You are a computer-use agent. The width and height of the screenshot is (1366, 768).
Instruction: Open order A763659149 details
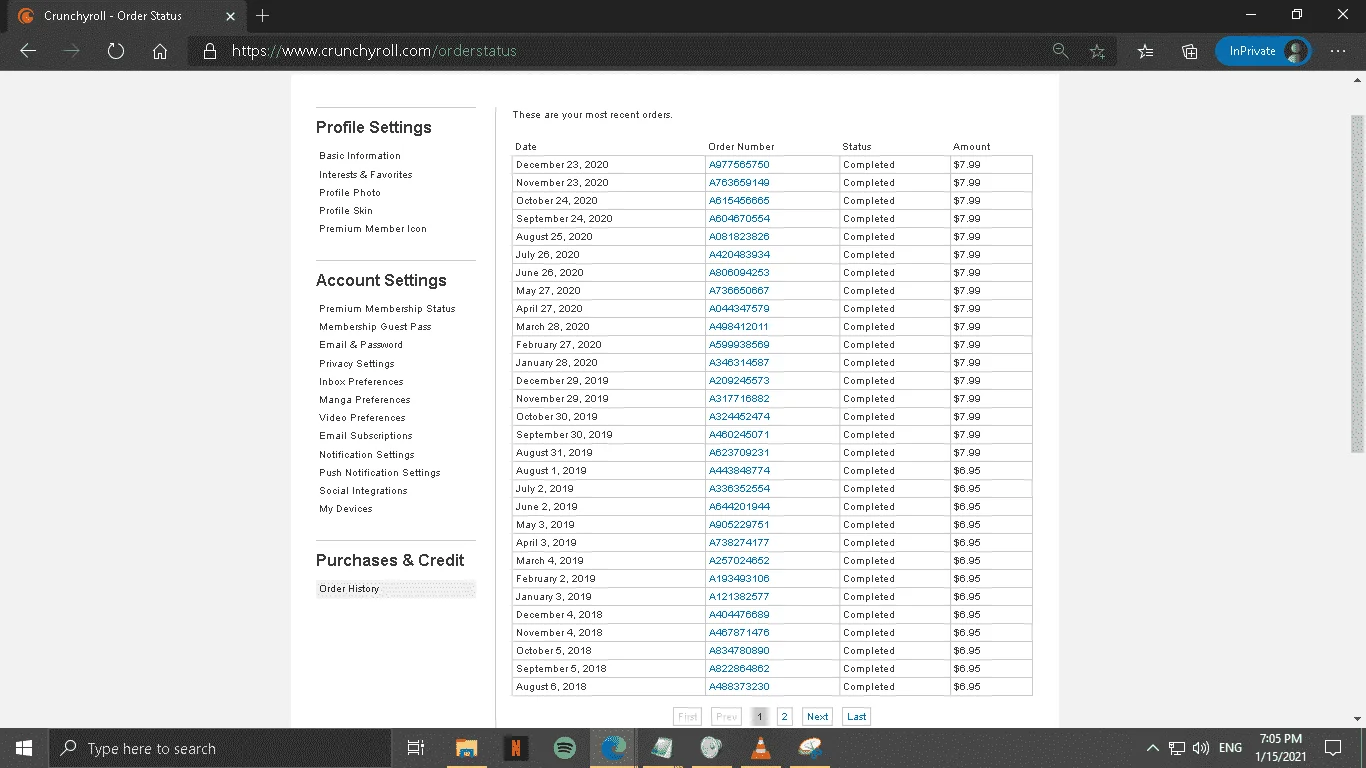pyautogui.click(x=739, y=183)
